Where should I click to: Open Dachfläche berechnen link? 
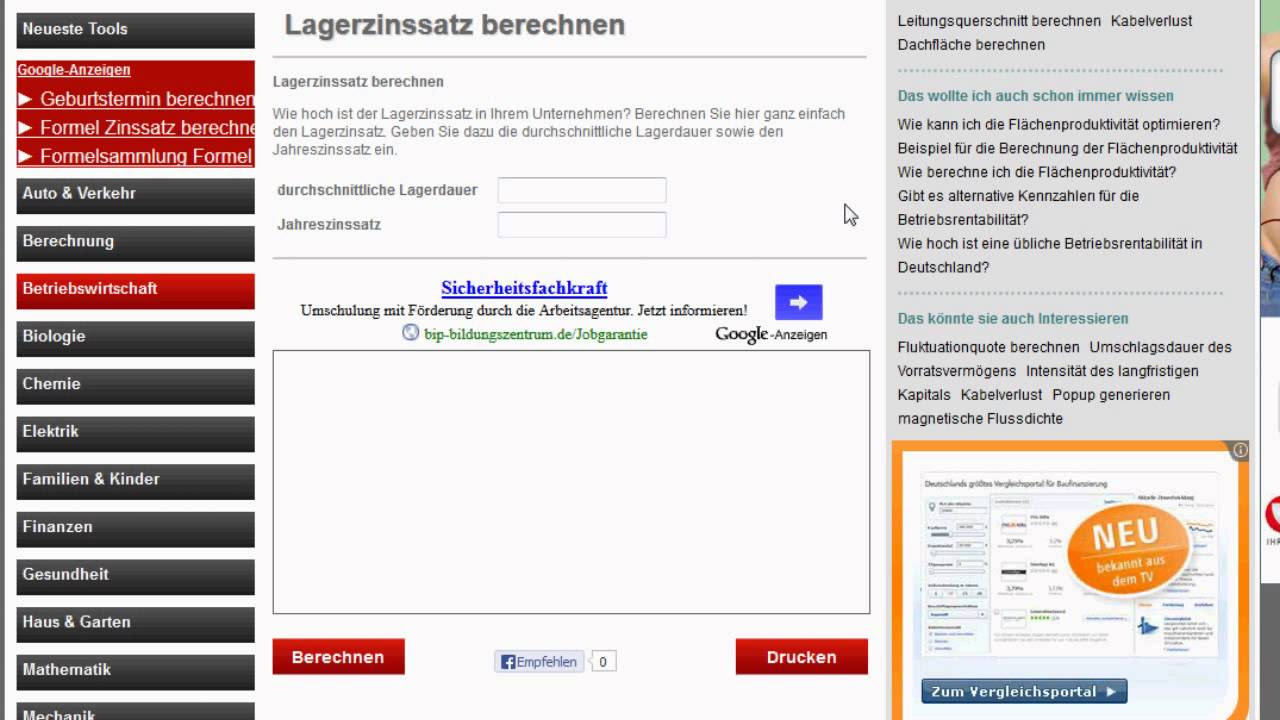[971, 44]
